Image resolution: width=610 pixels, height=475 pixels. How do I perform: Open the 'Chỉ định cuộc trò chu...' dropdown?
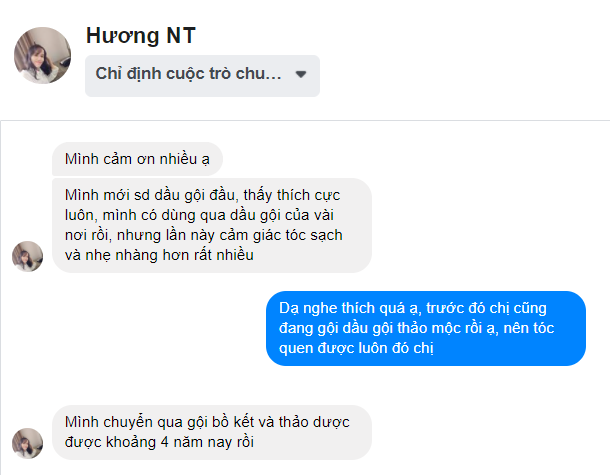(190, 74)
